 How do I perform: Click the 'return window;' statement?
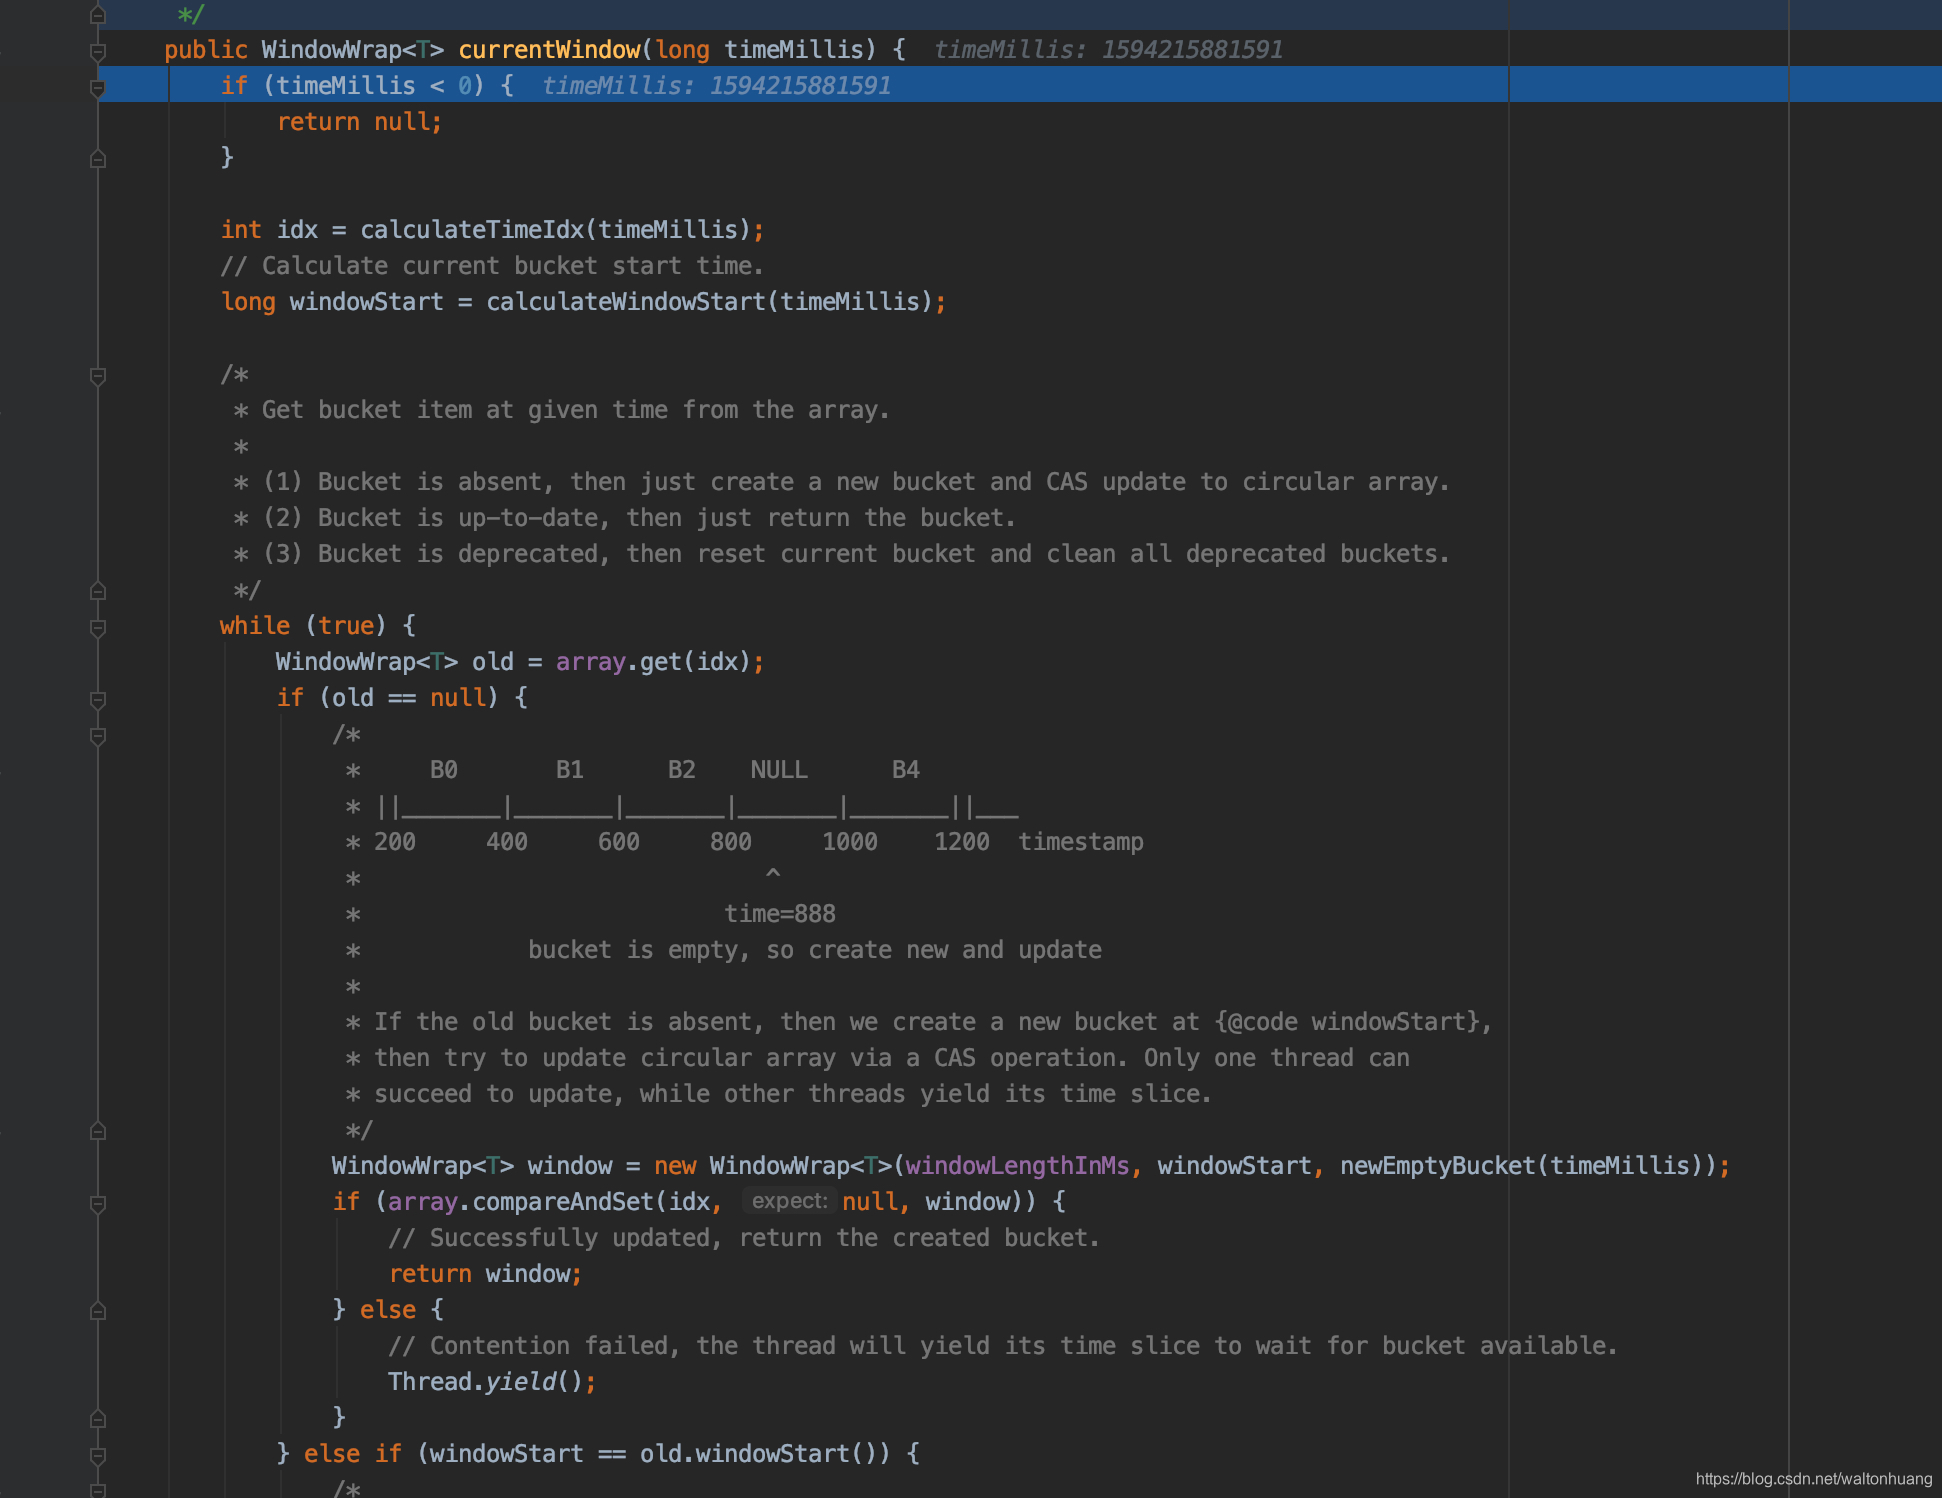[485, 1274]
